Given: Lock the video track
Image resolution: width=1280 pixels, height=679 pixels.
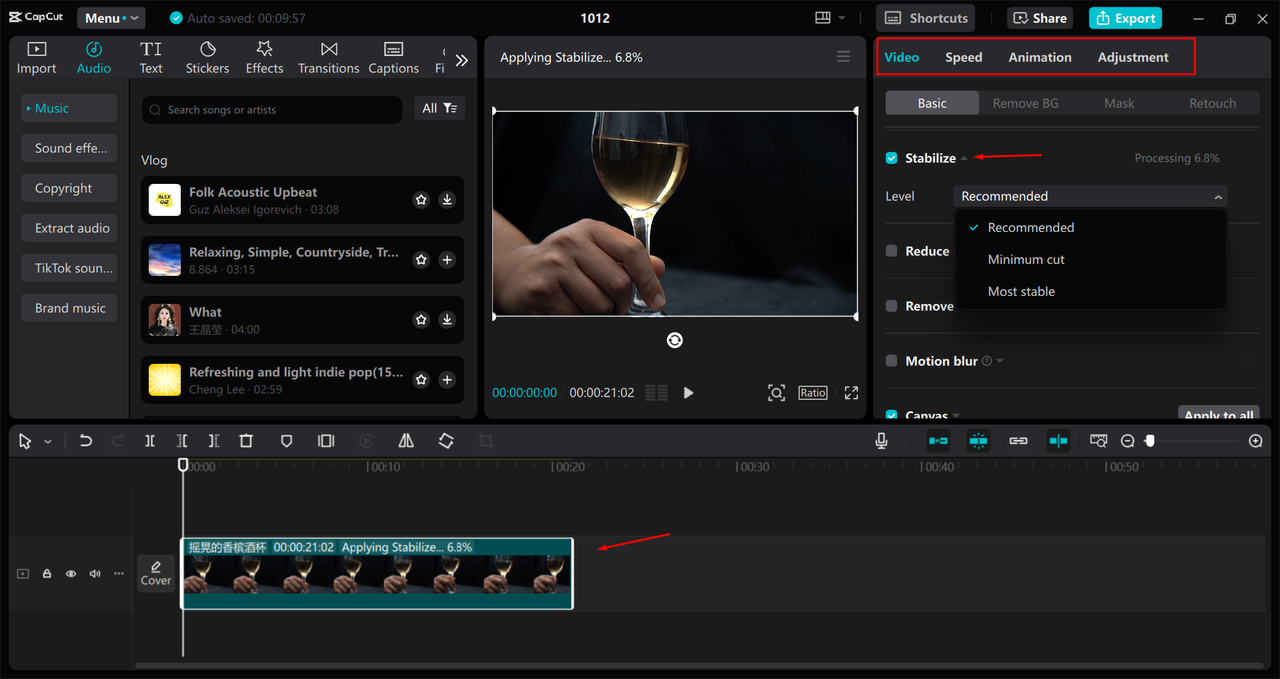Looking at the screenshot, I should tap(47, 574).
